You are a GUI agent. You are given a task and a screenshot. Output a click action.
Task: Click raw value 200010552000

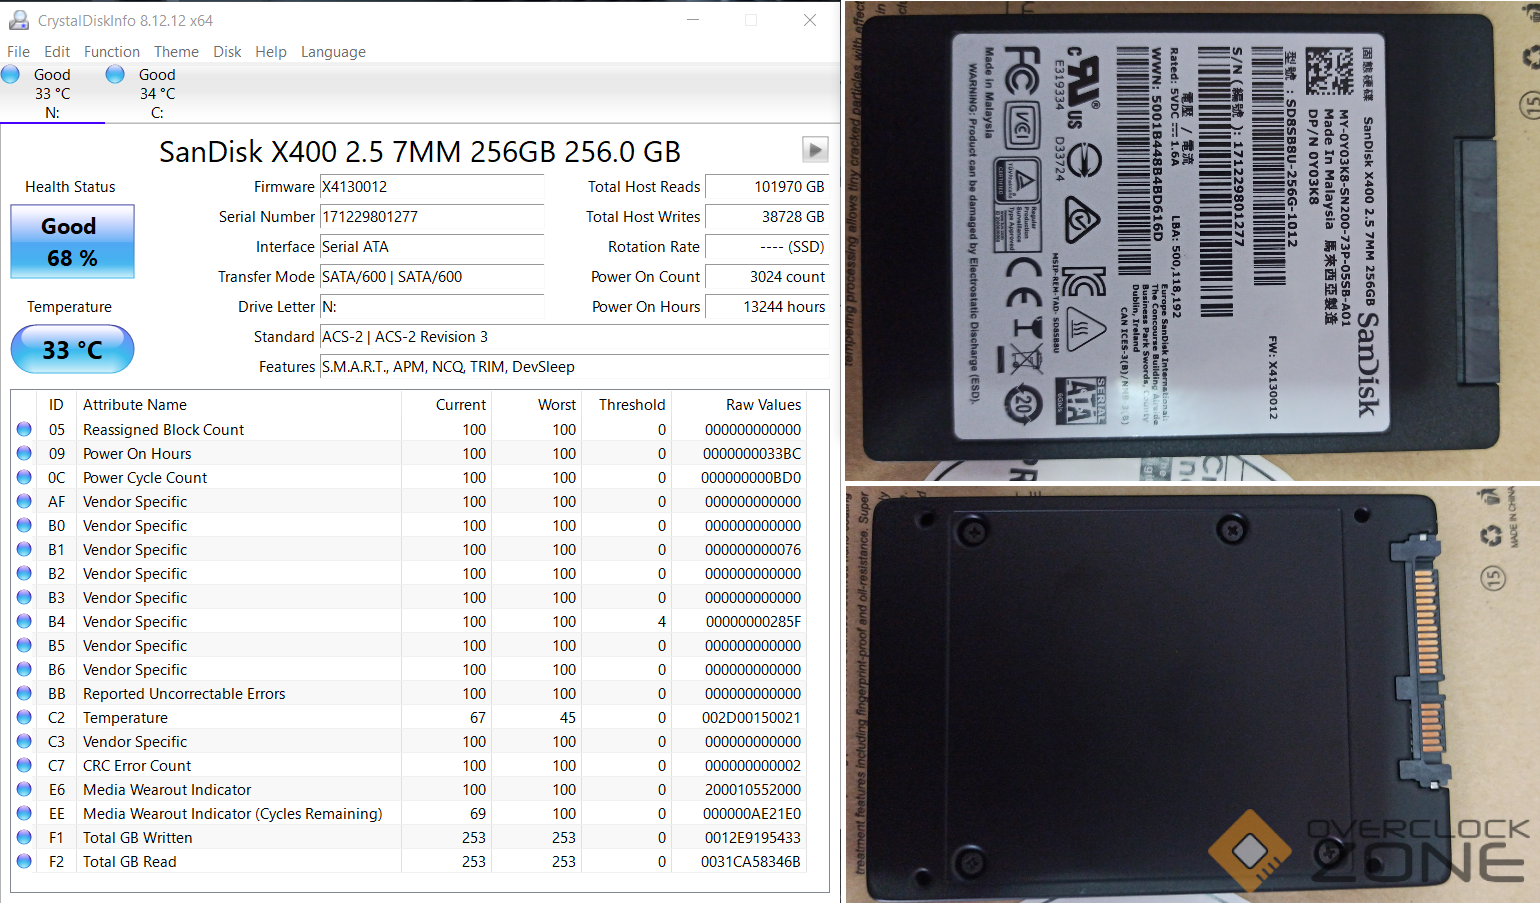click(752, 790)
